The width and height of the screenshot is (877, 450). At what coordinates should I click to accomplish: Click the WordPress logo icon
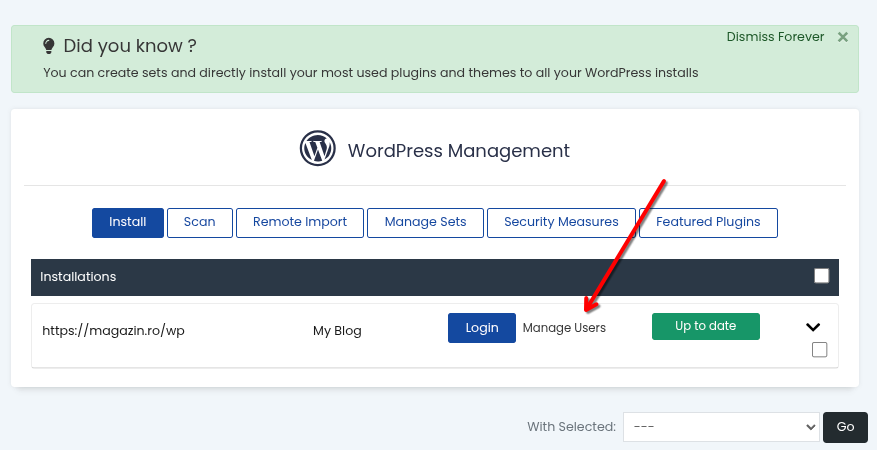[318, 149]
